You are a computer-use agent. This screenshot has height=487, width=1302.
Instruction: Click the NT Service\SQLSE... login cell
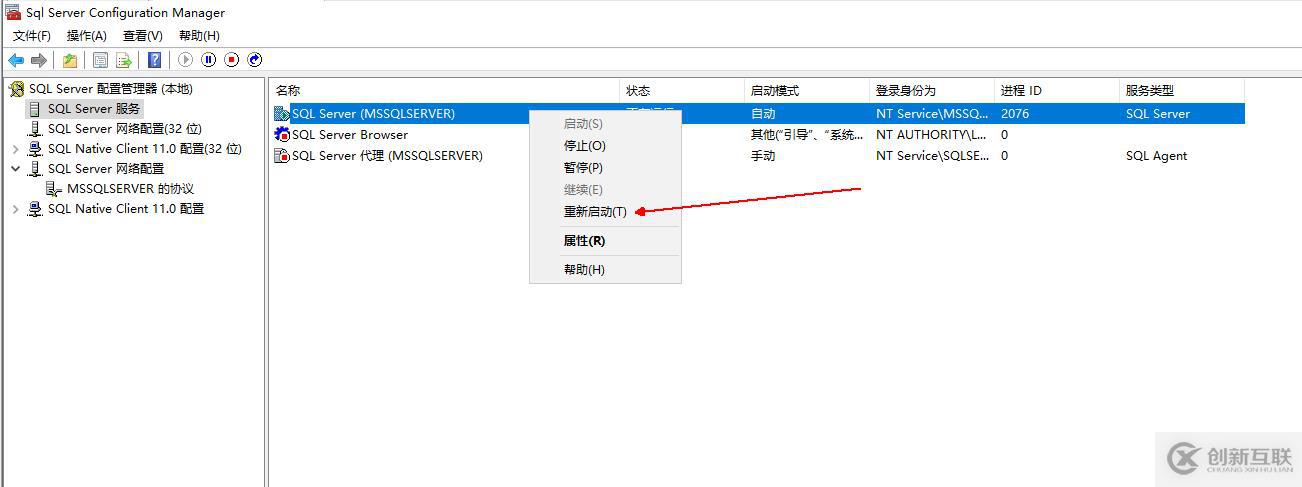[x=932, y=156]
